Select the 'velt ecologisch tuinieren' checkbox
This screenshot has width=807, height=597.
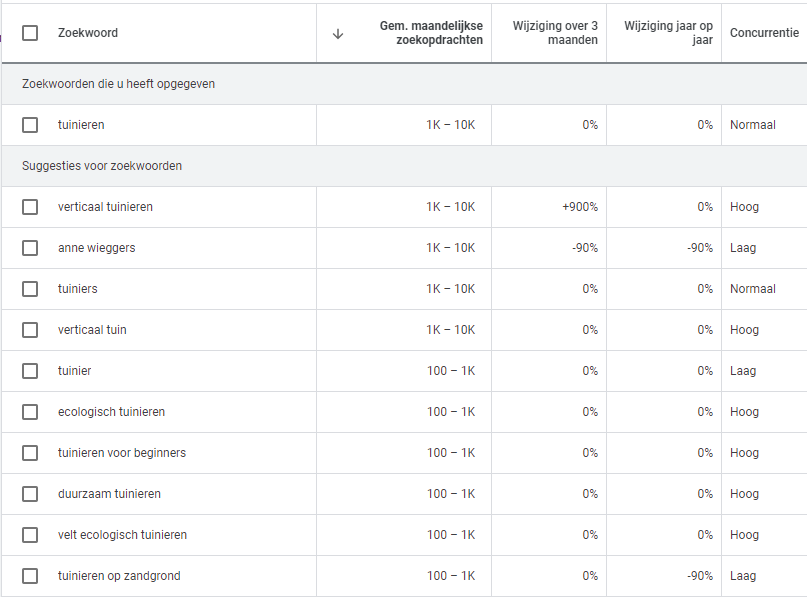coord(30,535)
